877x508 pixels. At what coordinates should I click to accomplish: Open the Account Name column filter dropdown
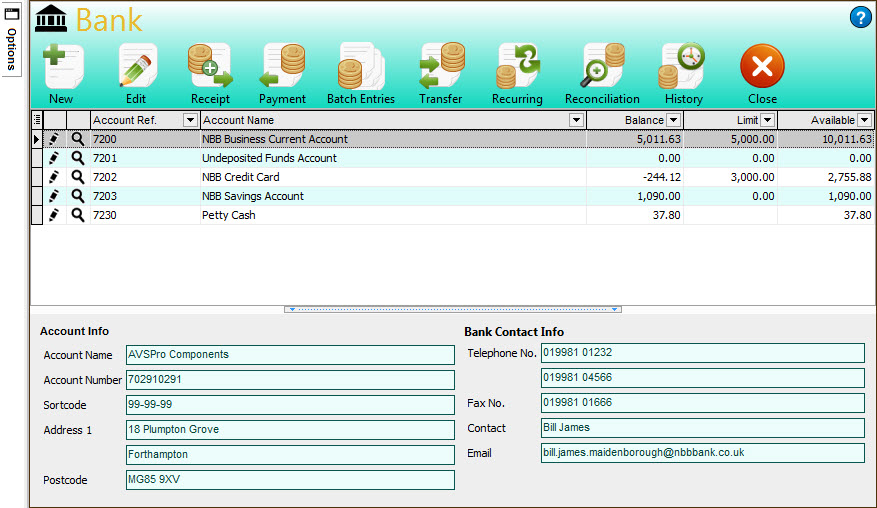pyautogui.click(x=575, y=120)
